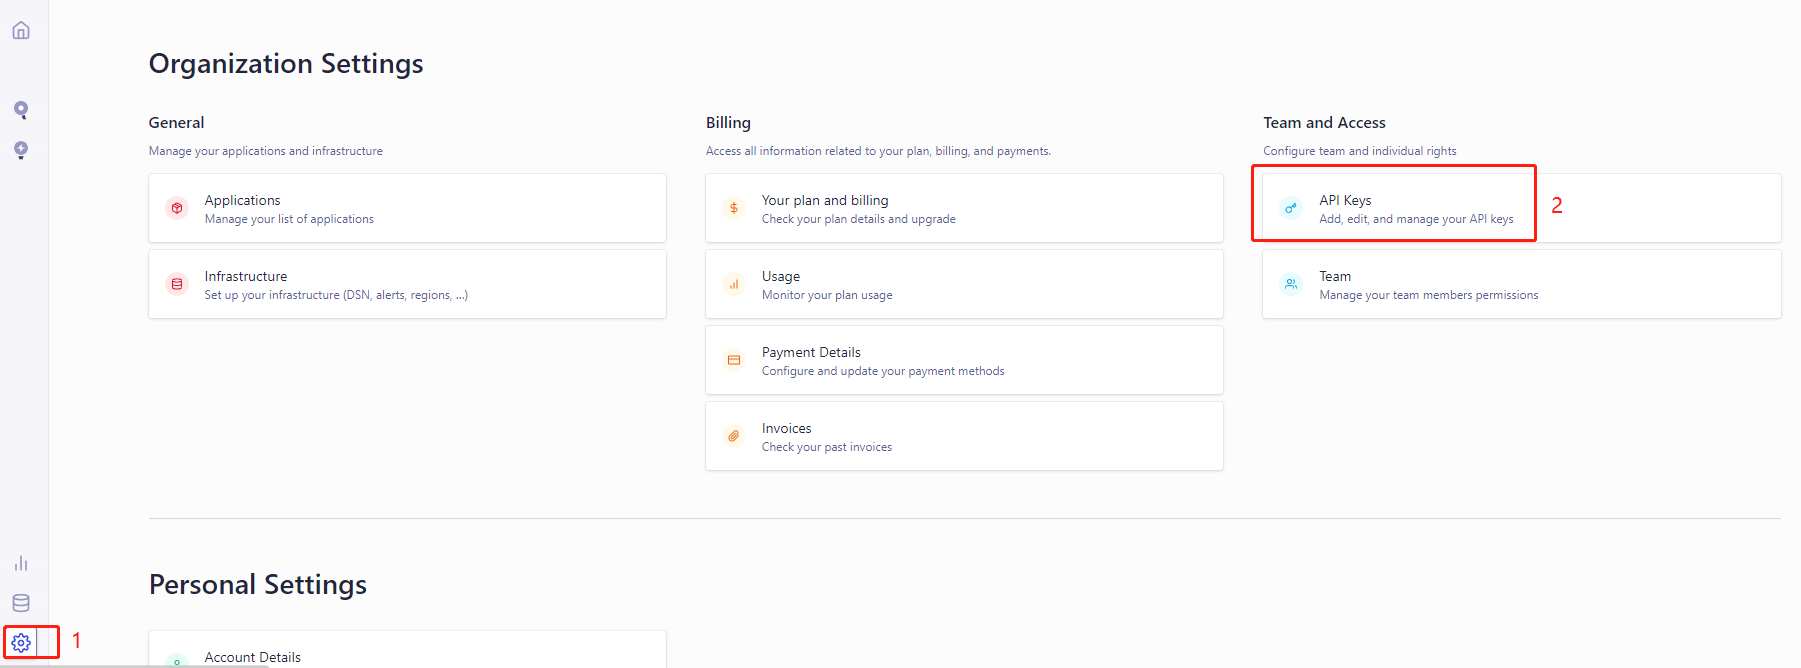Image resolution: width=1801 pixels, height=668 pixels.
Task: Click the Home icon in the sidebar
Action: 21,31
